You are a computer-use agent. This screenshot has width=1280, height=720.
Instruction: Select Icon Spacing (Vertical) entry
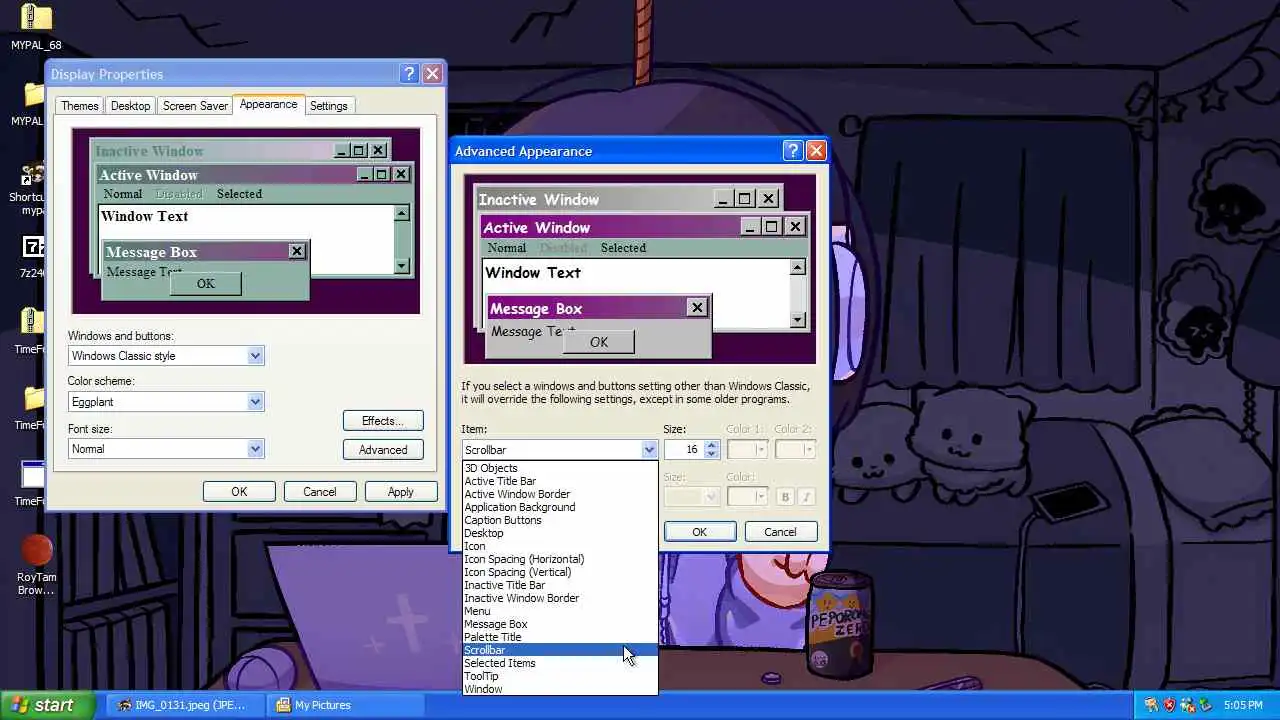point(560,572)
